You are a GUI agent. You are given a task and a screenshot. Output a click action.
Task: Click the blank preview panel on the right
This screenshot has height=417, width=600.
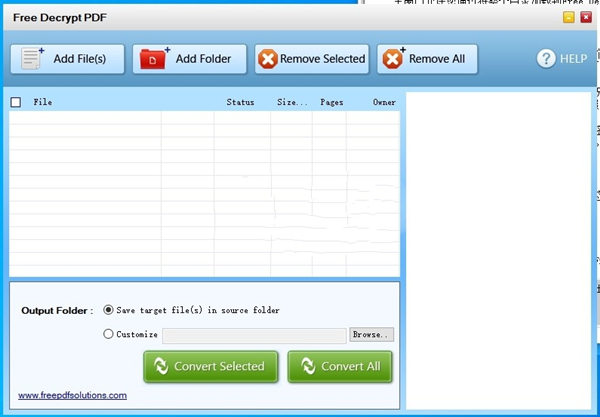tap(498, 250)
